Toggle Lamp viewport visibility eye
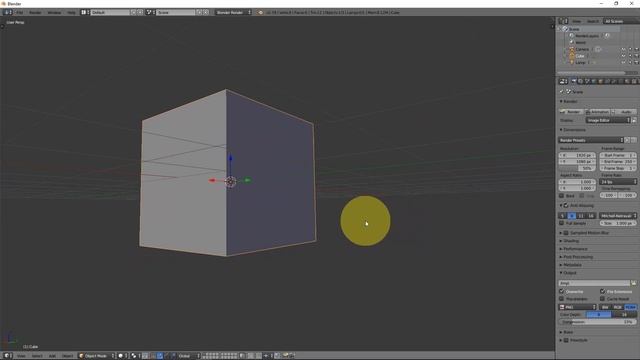Viewport: 640px width, 360px height. click(623, 62)
